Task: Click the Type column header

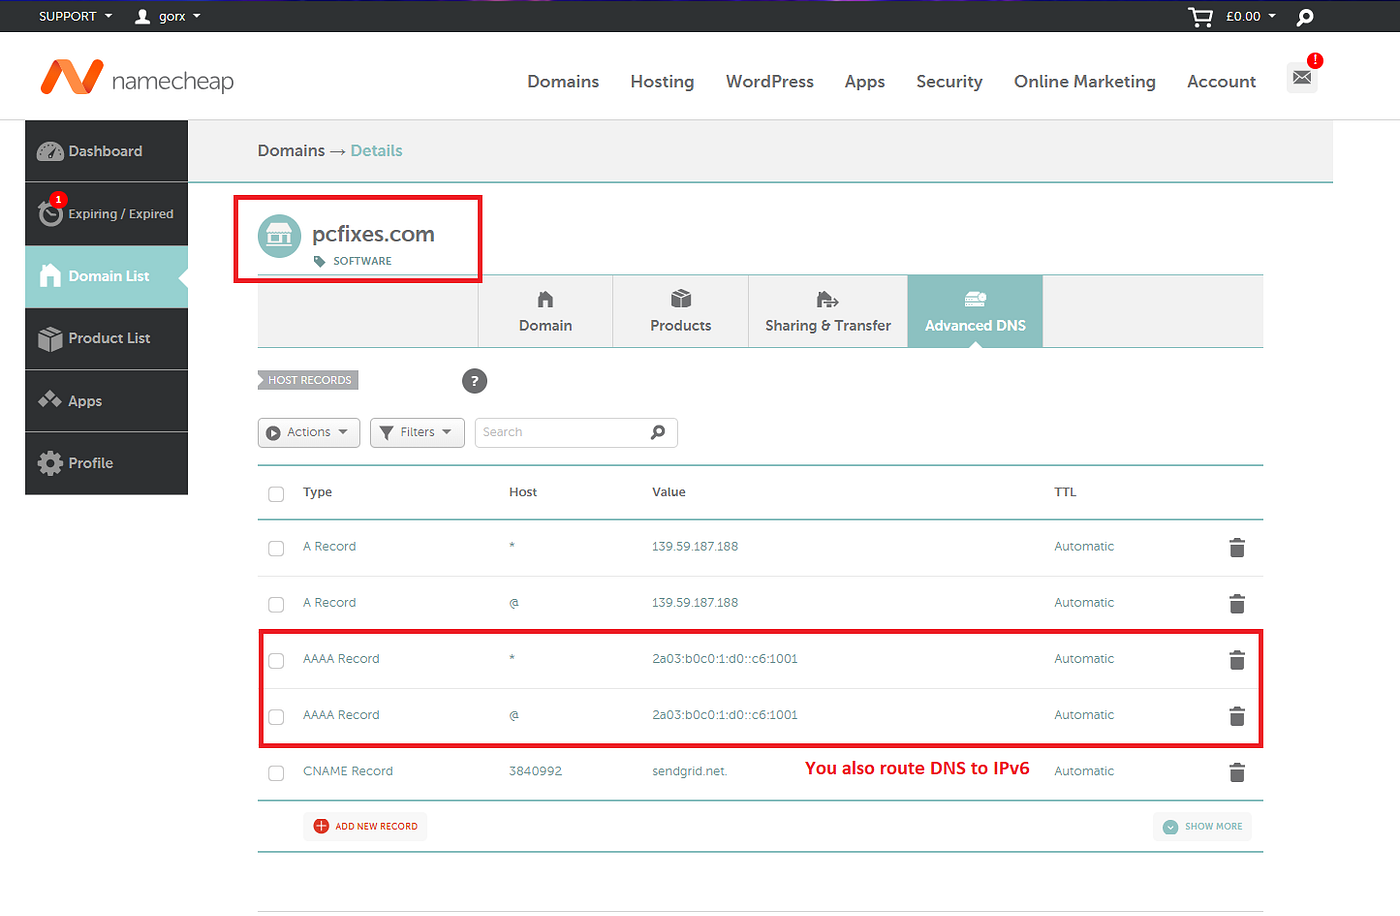Action: click(x=317, y=492)
